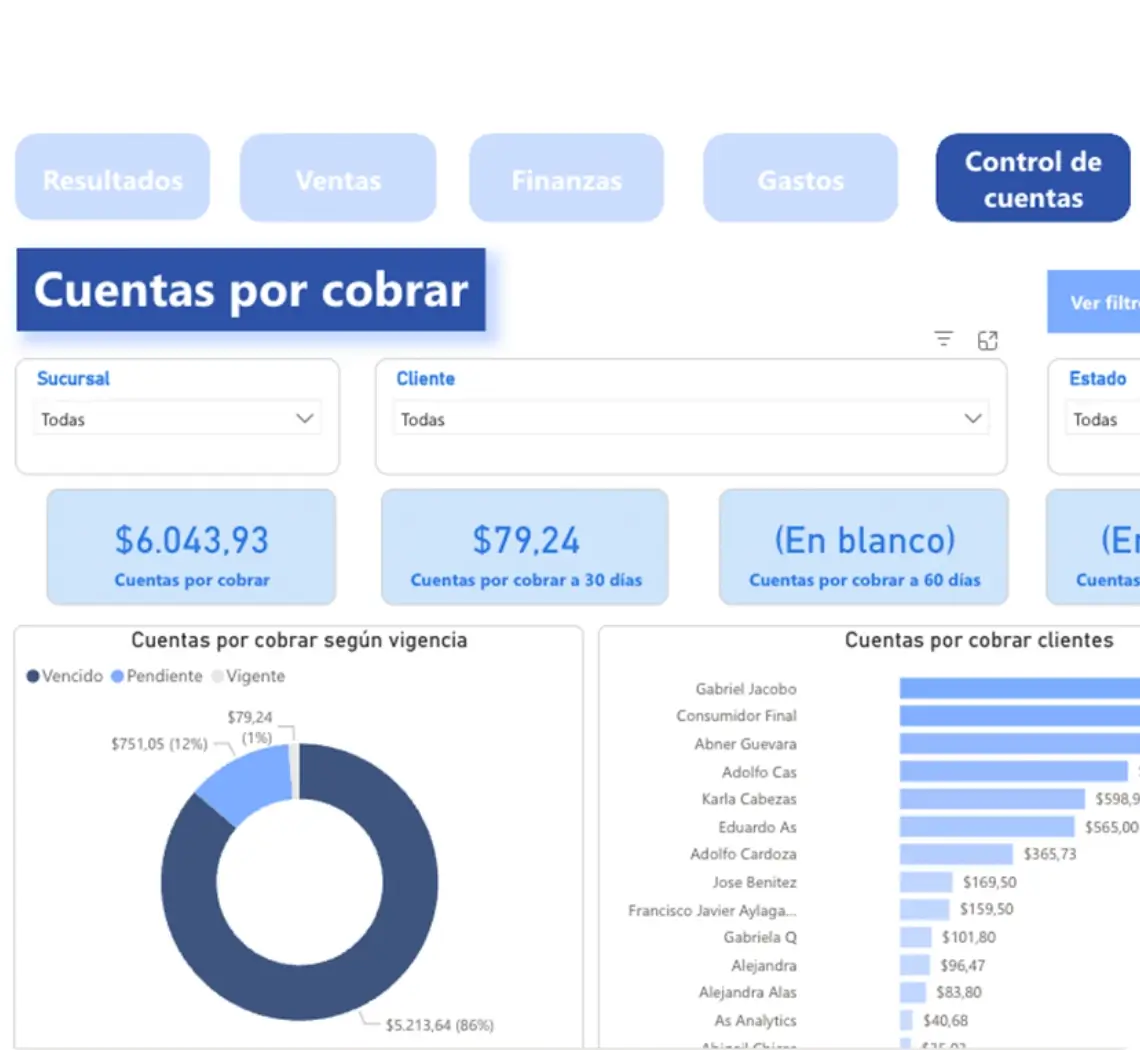Click the Vigente legend color dot

(217, 676)
